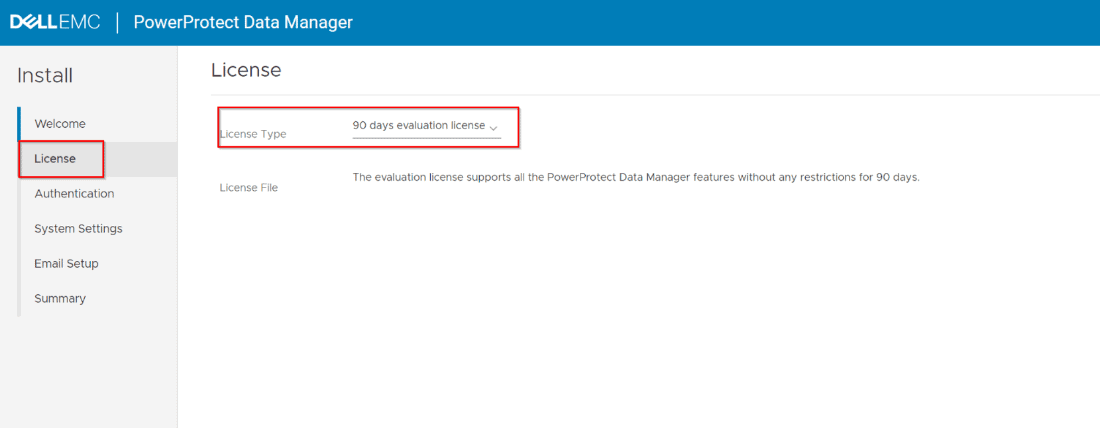Click the License page heading
The height and width of the screenshot is (428, 1100).
click(x=246, y=70)
